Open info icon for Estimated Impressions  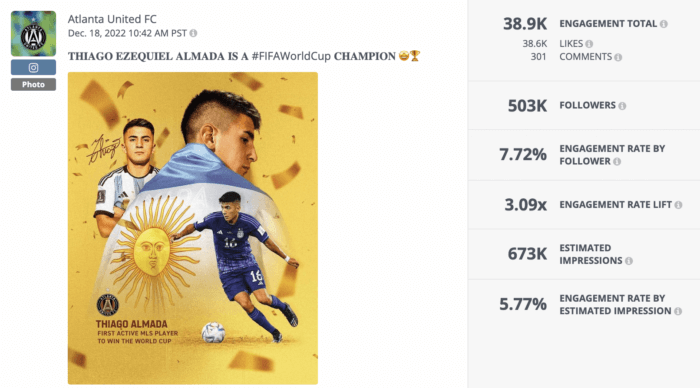(x=629, y=261)
